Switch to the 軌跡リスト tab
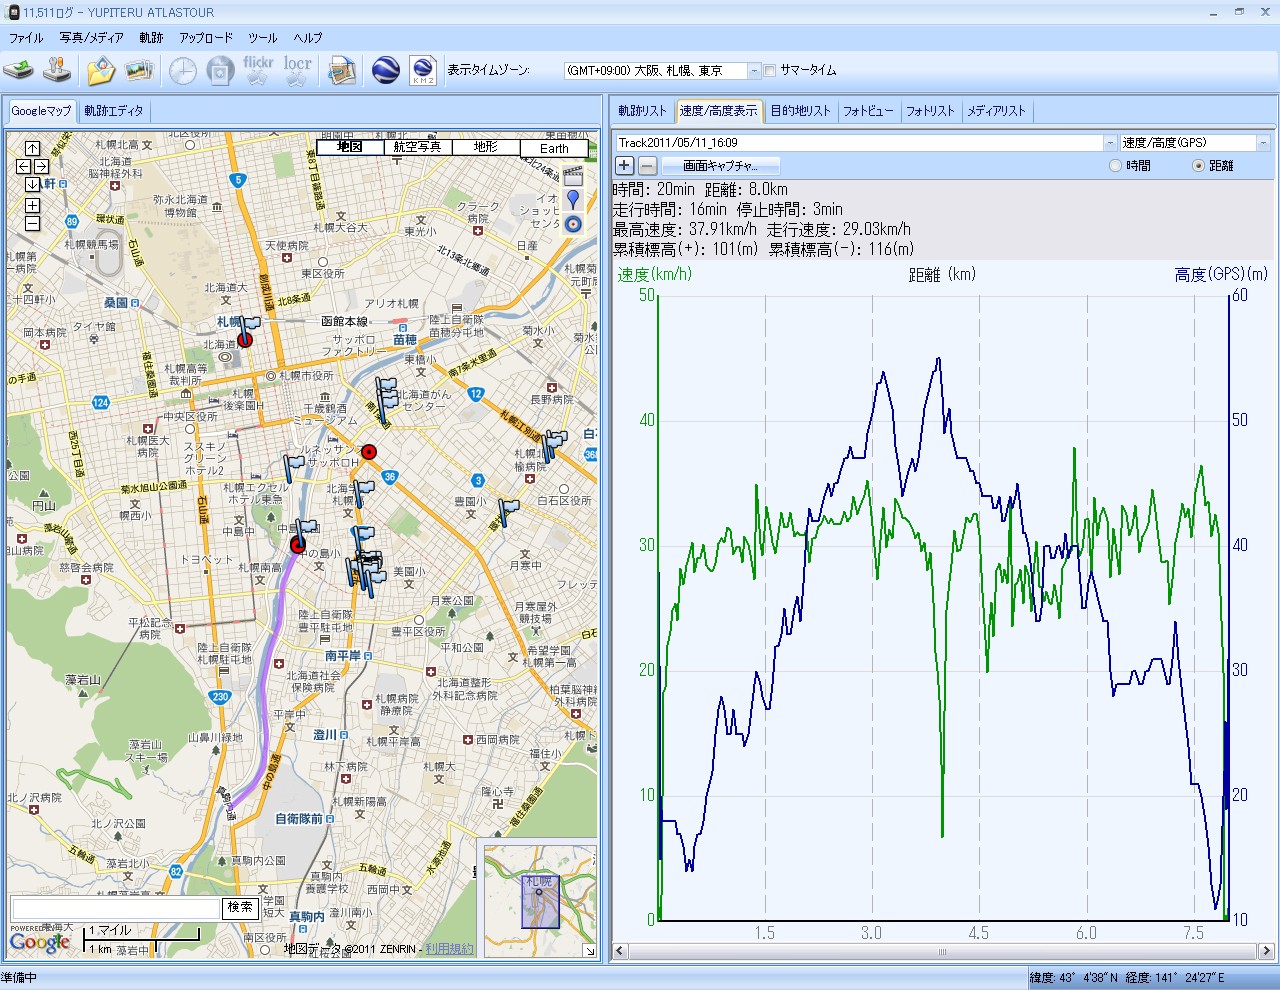1280x990 pixels. pos(642,111)
